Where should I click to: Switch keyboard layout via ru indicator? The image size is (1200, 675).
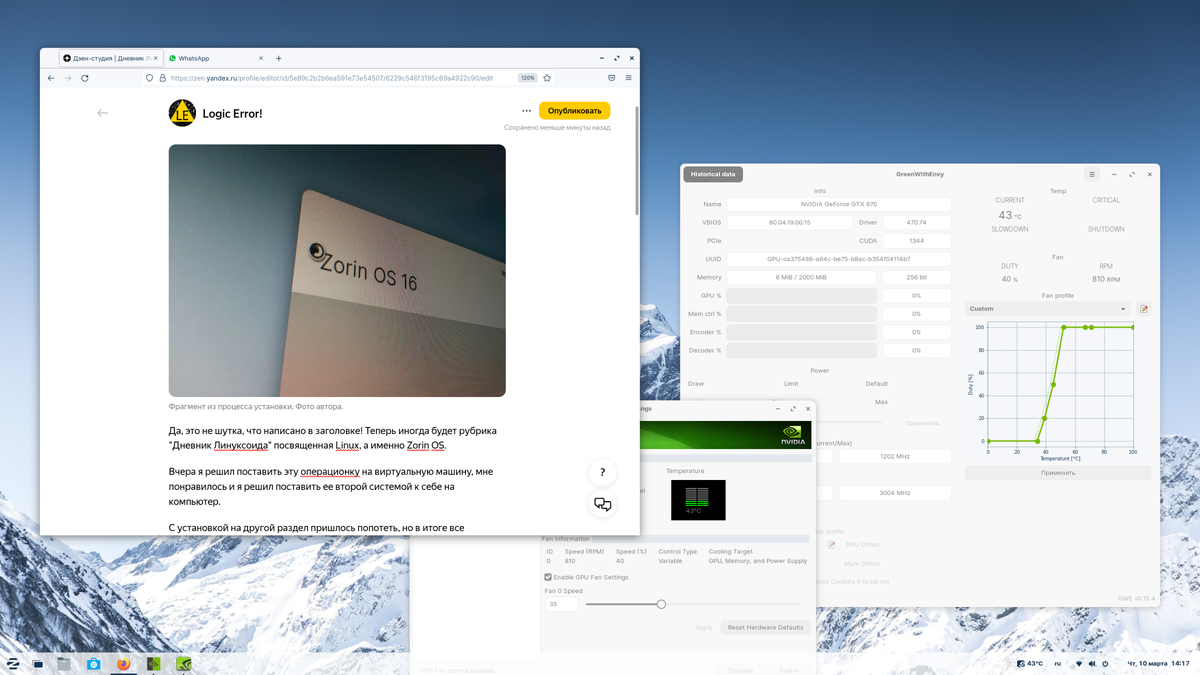(1058, 663)
